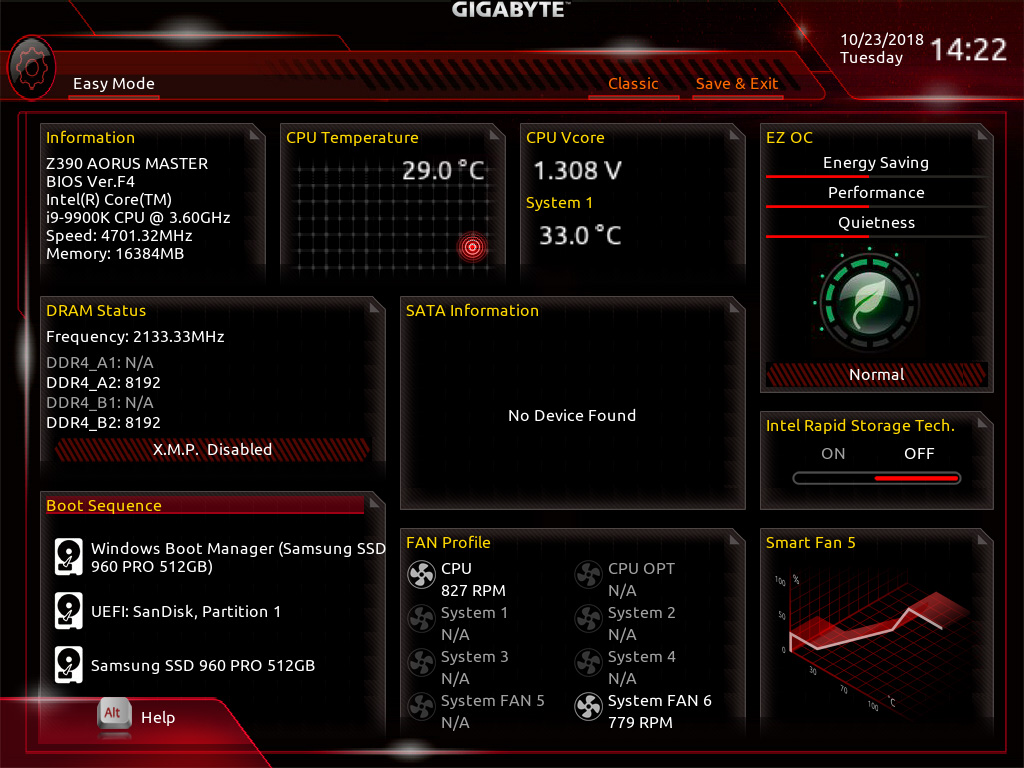Viewport: 1024px width, 768px height.
Task: Click the UEFI SanDisk drive icon
Action: coord(69,611)
